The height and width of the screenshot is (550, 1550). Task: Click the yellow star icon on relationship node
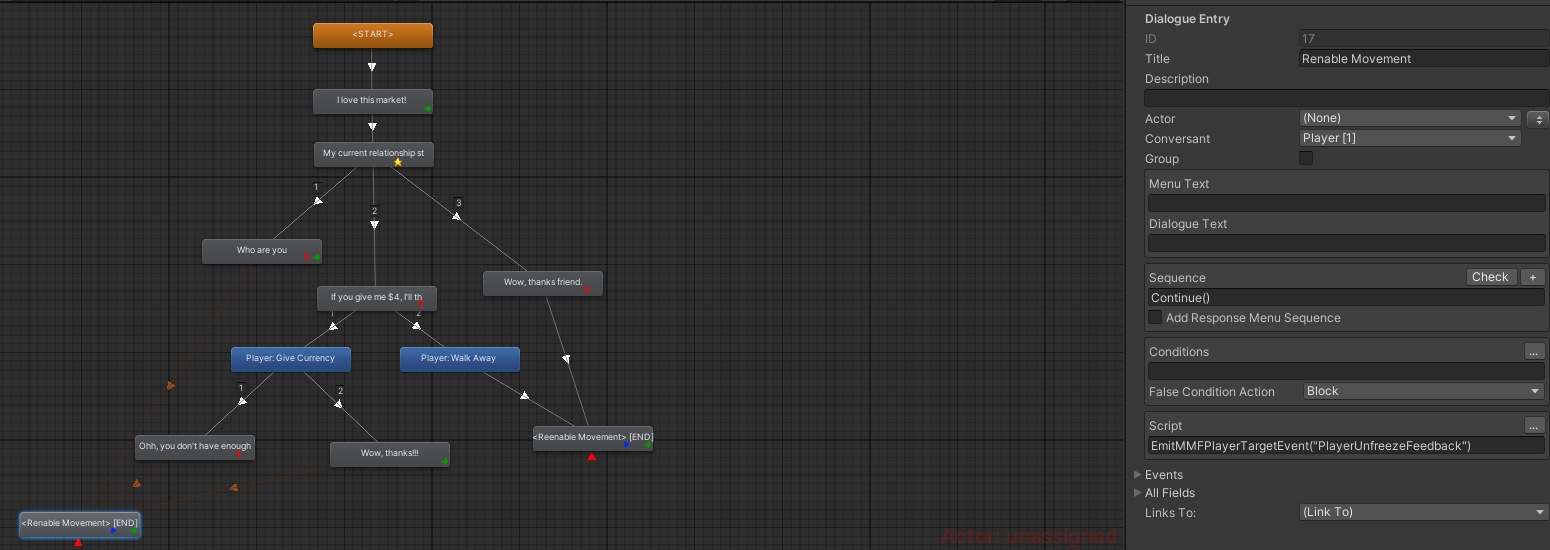point(398,162)
